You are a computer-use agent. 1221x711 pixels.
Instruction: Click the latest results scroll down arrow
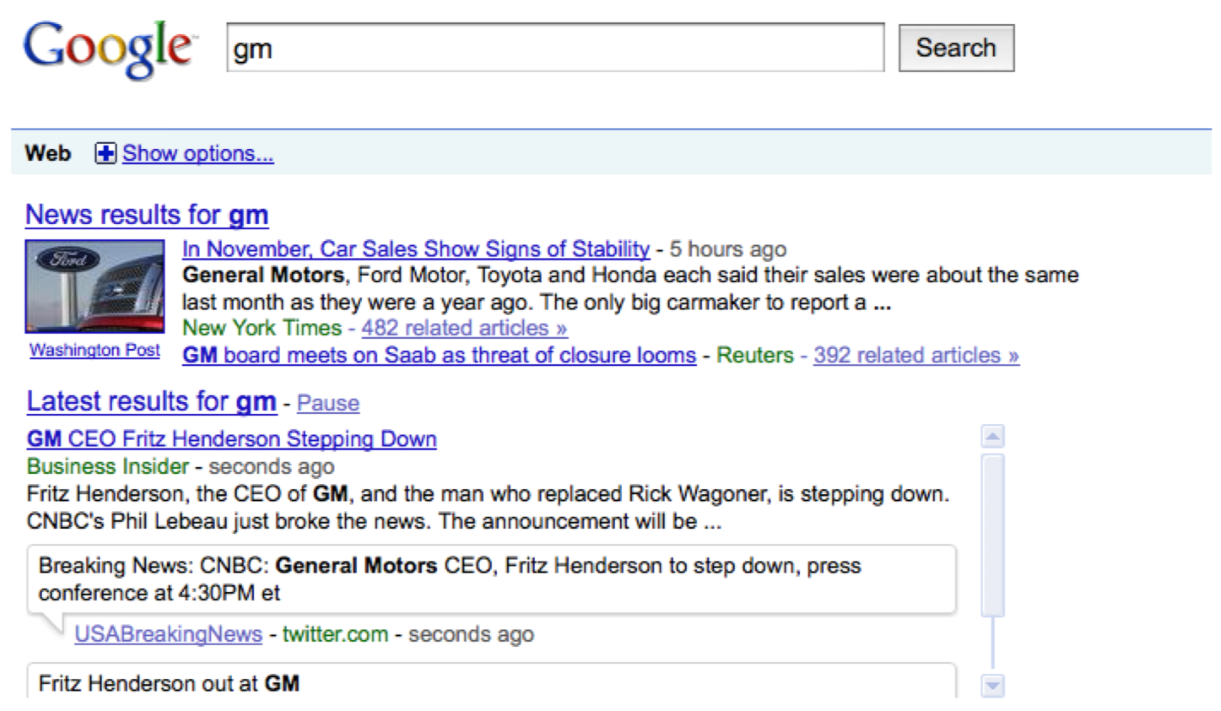tap(993, 685)
